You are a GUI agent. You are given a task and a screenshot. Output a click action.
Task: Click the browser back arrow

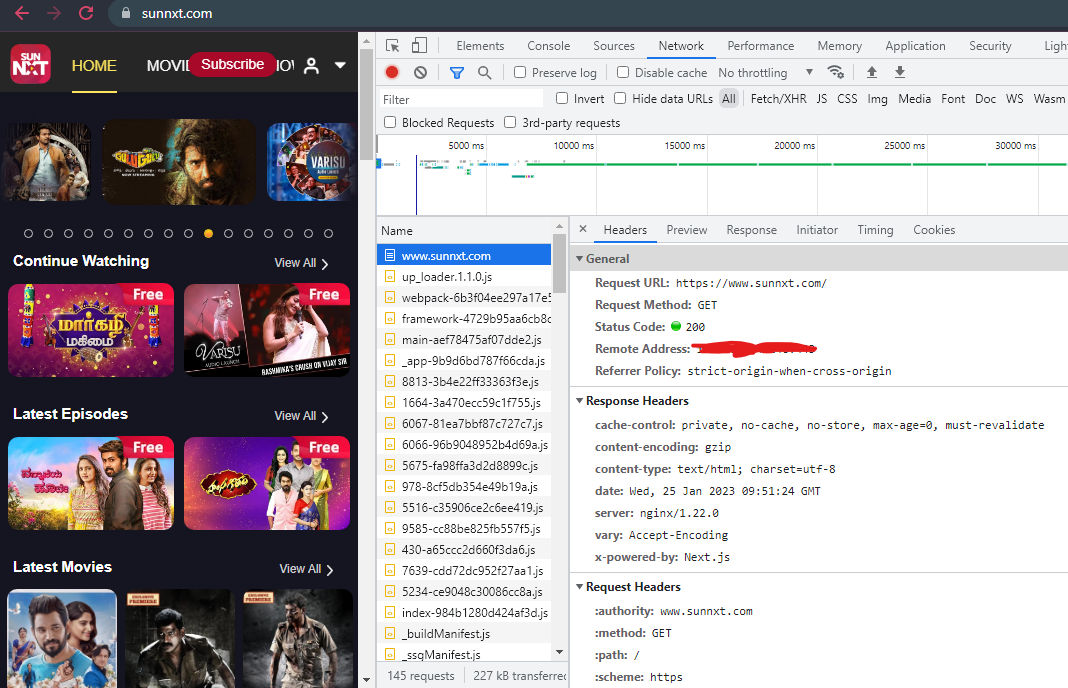coord(22,13)
